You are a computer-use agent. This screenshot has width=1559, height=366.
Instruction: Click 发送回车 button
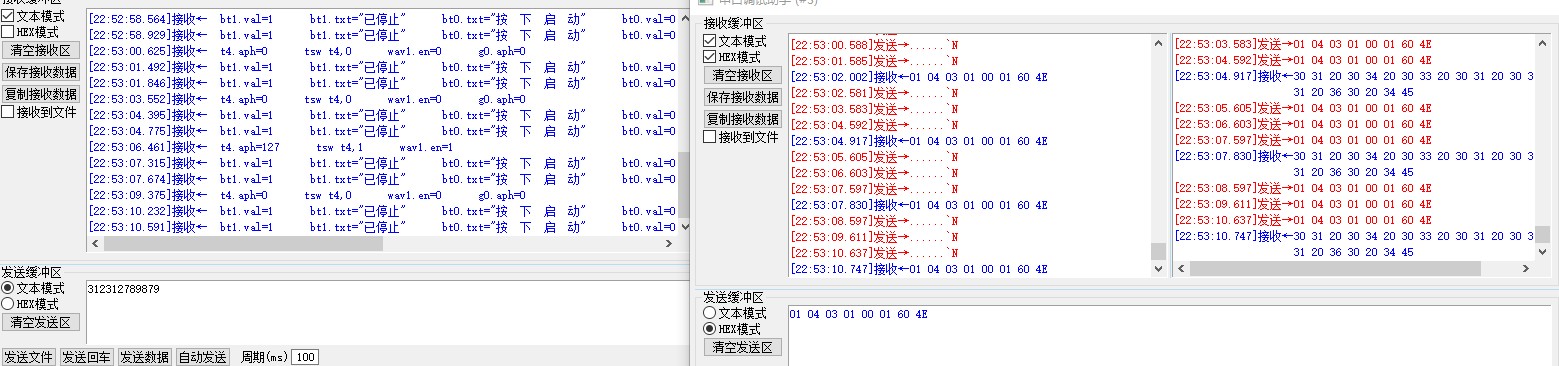pyautogui.click(x=87, y=357)
